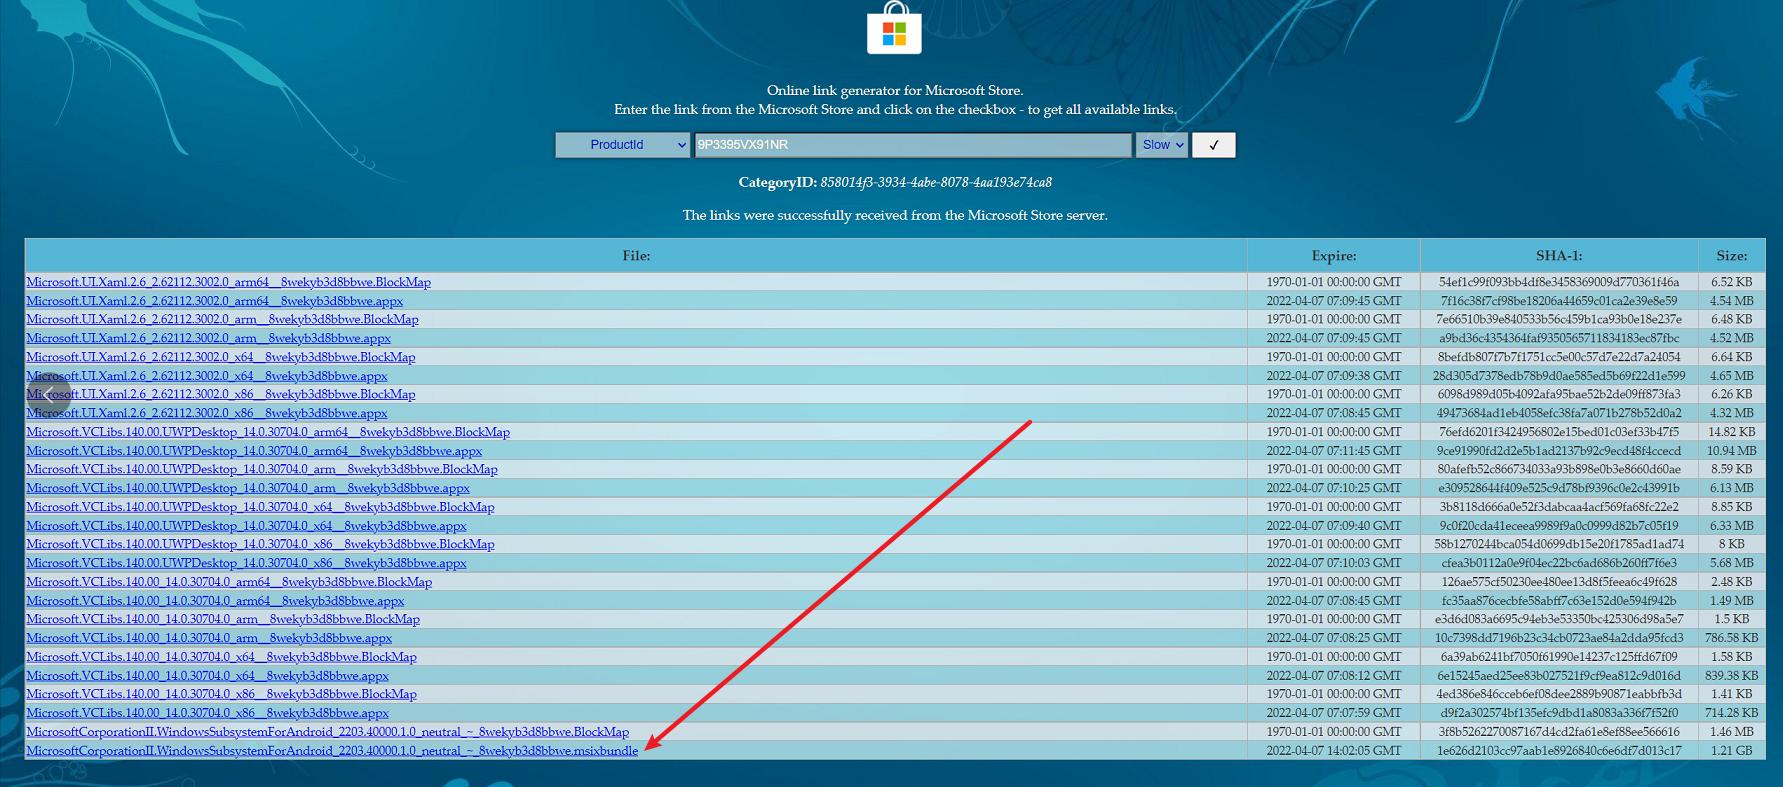1783x787 pixels.
Task: Click the '1.21 GB' size cell
Action: click(1731, 751)
